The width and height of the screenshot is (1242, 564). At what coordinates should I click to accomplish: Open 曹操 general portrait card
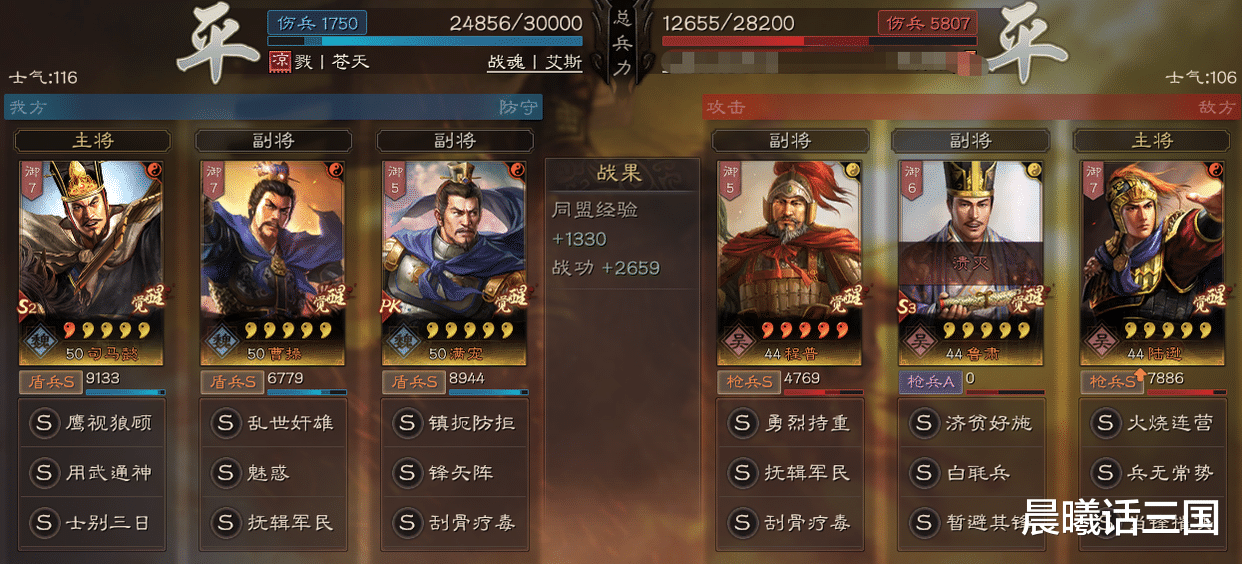273,263
